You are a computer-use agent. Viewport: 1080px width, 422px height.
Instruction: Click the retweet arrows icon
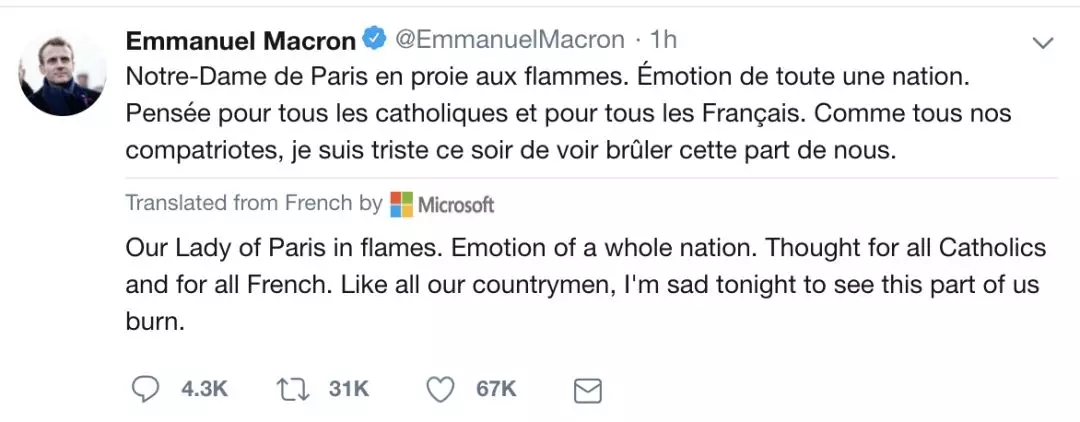coord(292,389)
